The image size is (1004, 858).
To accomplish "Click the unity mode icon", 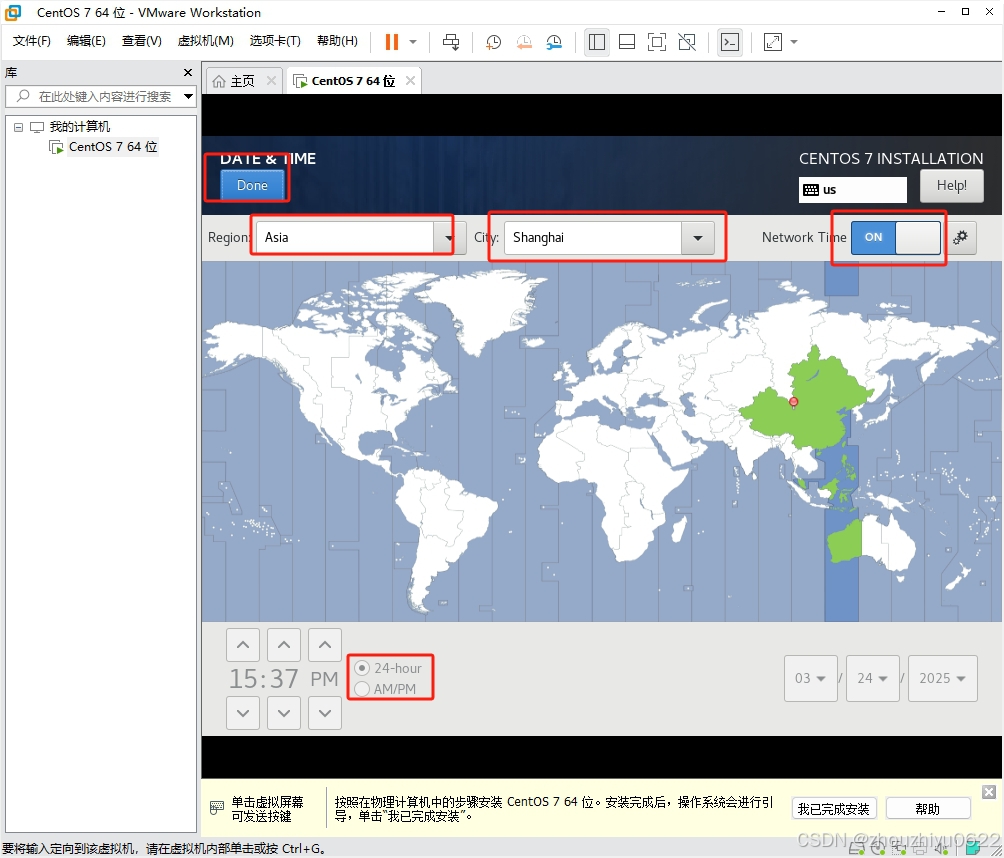I will point(687,42).
